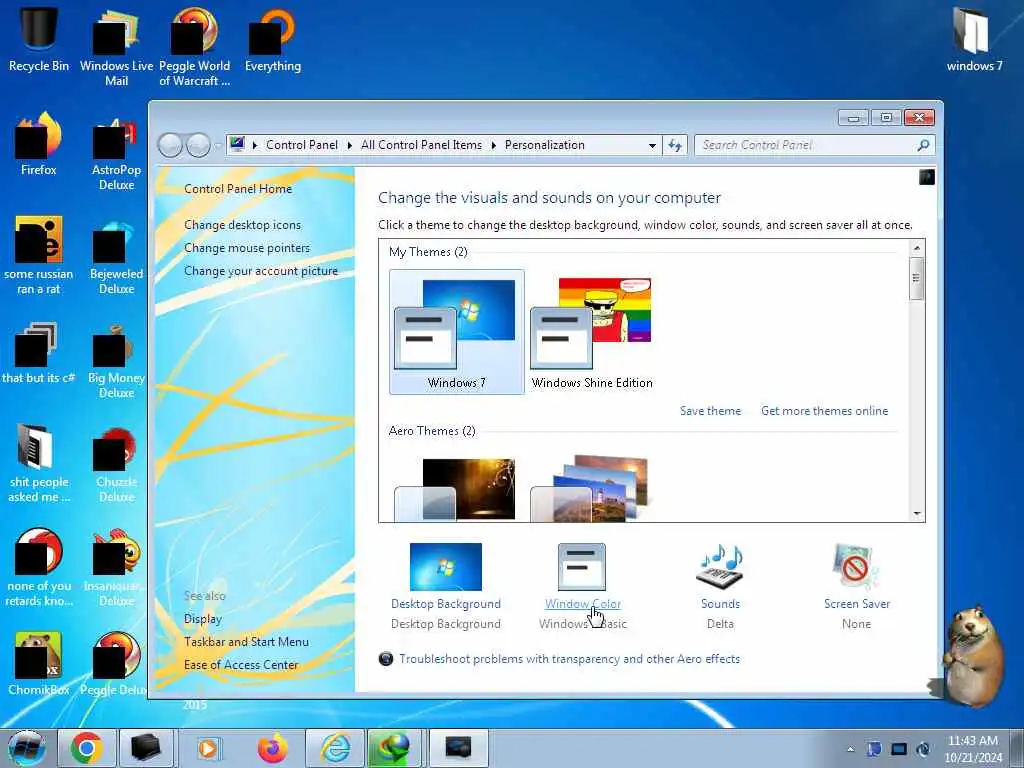Select the Windows Shine Edition theme
The height and width of the screenshot is (768, 1024).
point(592,332)
